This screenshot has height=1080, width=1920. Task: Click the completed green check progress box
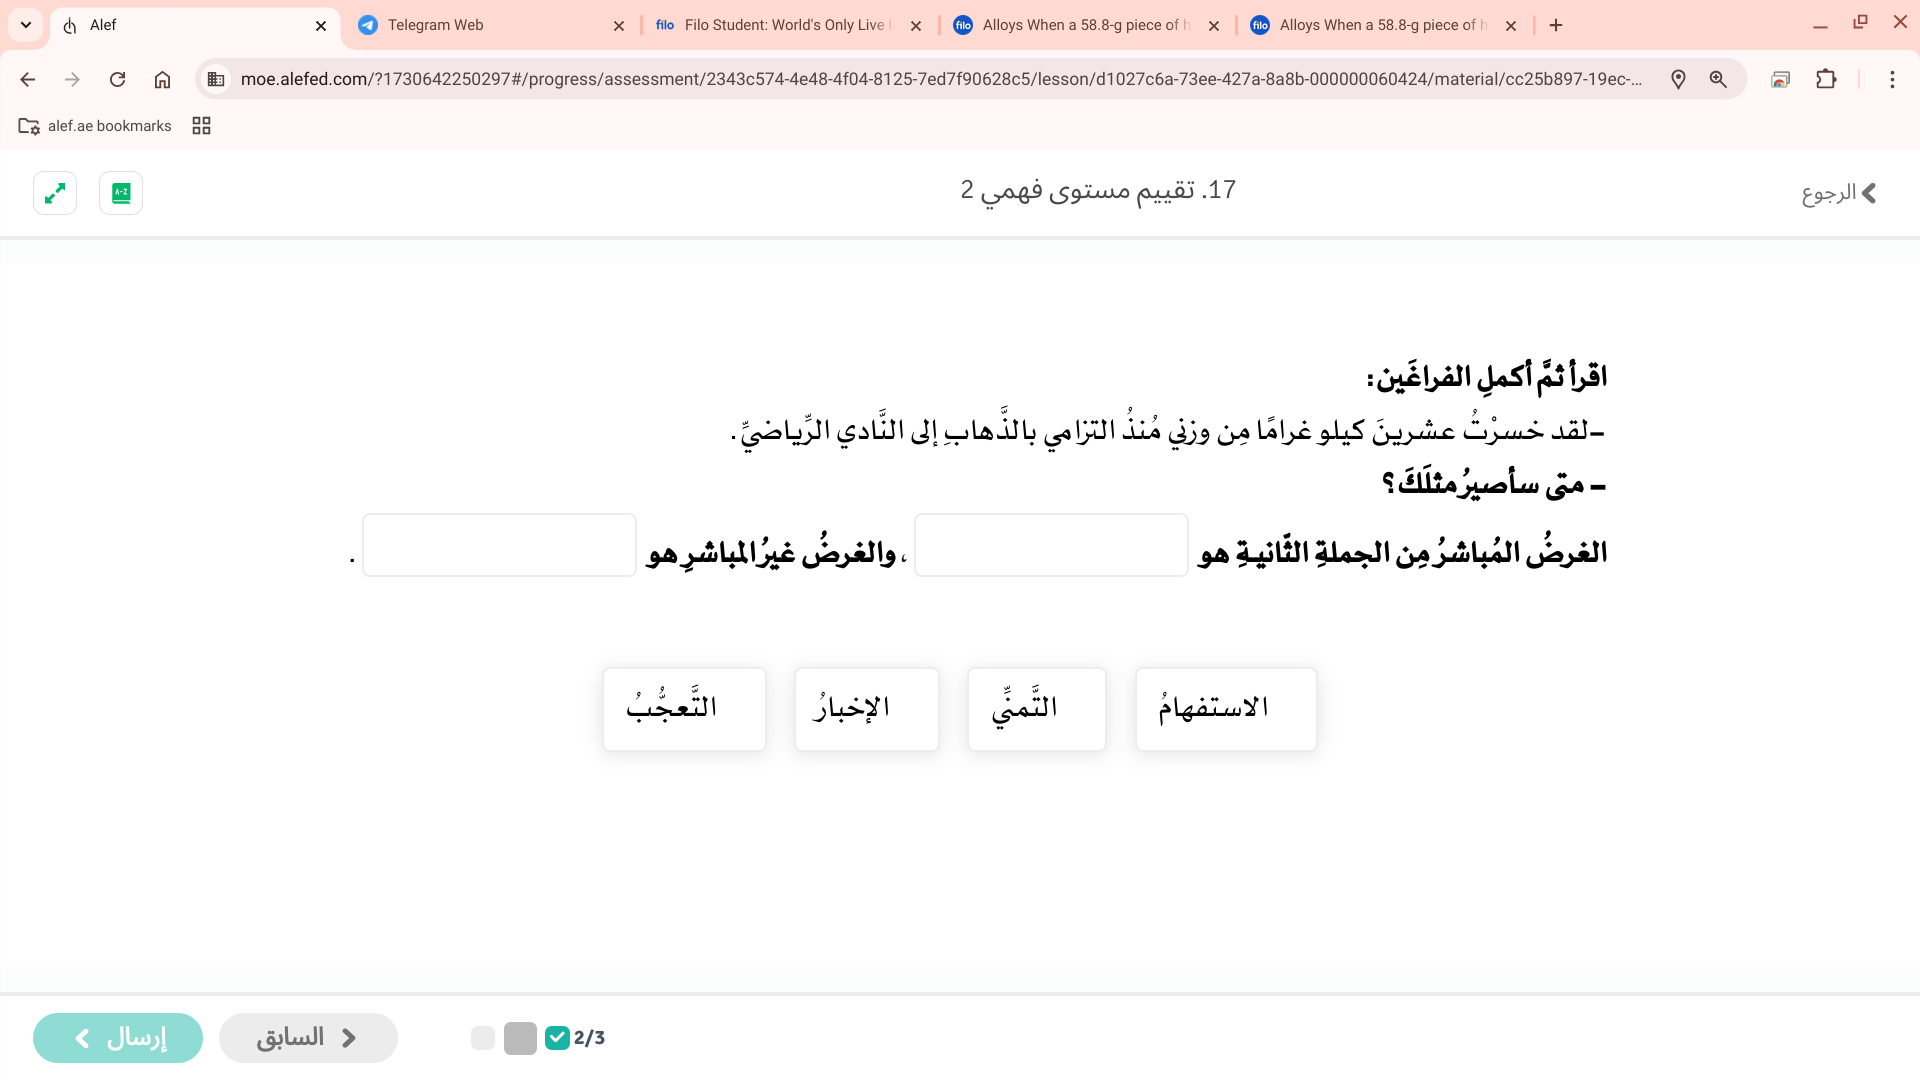point(557,1038)
